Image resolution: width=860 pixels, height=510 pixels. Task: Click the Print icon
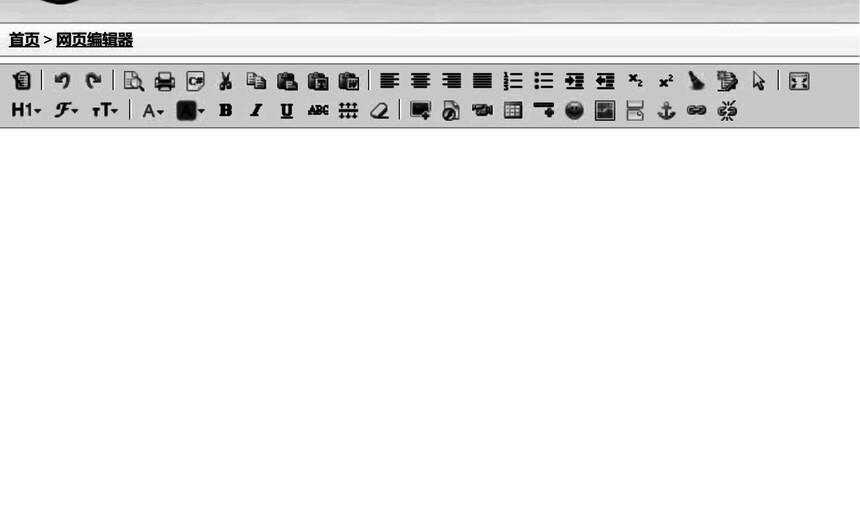pos(165,81)
